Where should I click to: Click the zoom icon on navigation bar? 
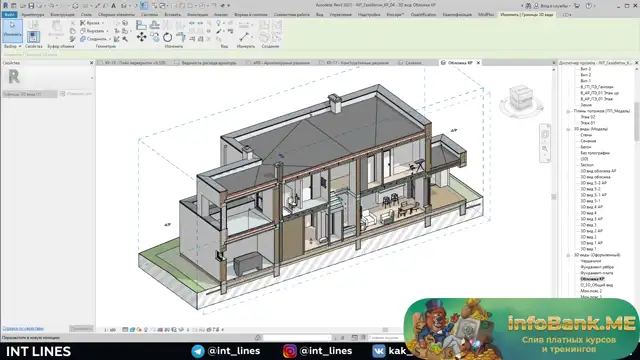pos(545,149)
